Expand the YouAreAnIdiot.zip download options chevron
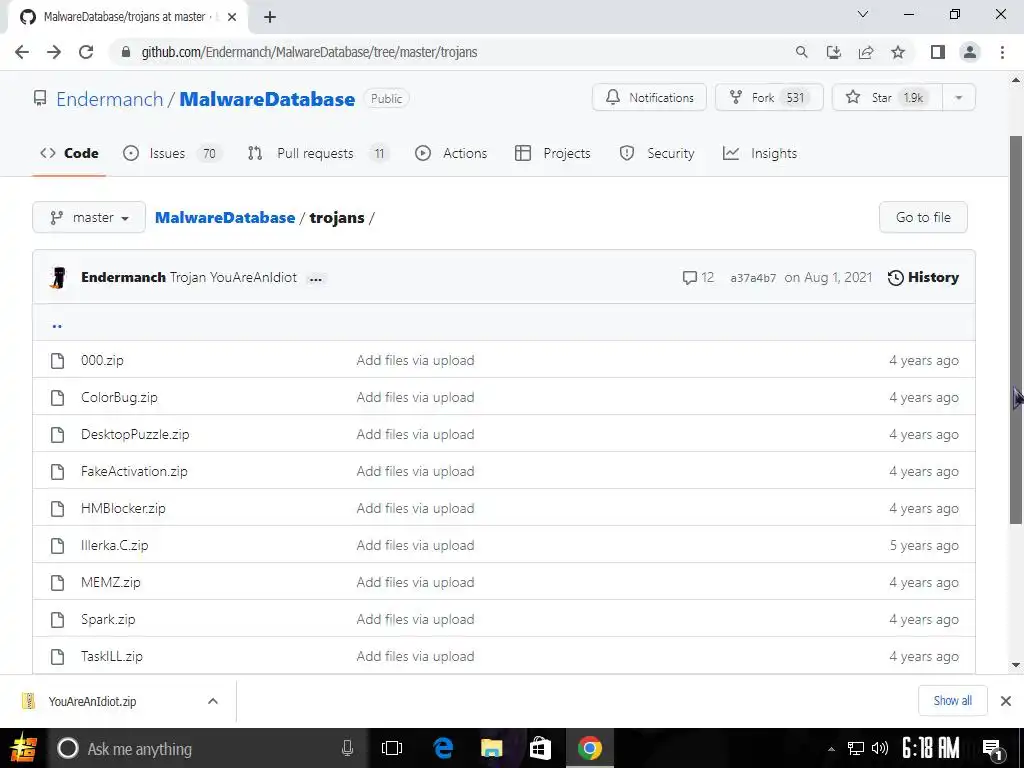Image resolution: width=1024 pixels, height=768 pixels. (212, 701)
